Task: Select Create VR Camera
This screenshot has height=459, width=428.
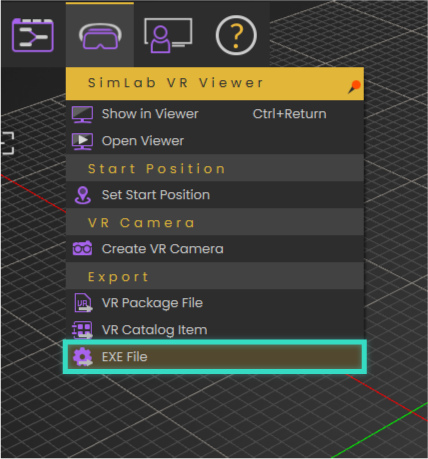Action: (215, 249)
